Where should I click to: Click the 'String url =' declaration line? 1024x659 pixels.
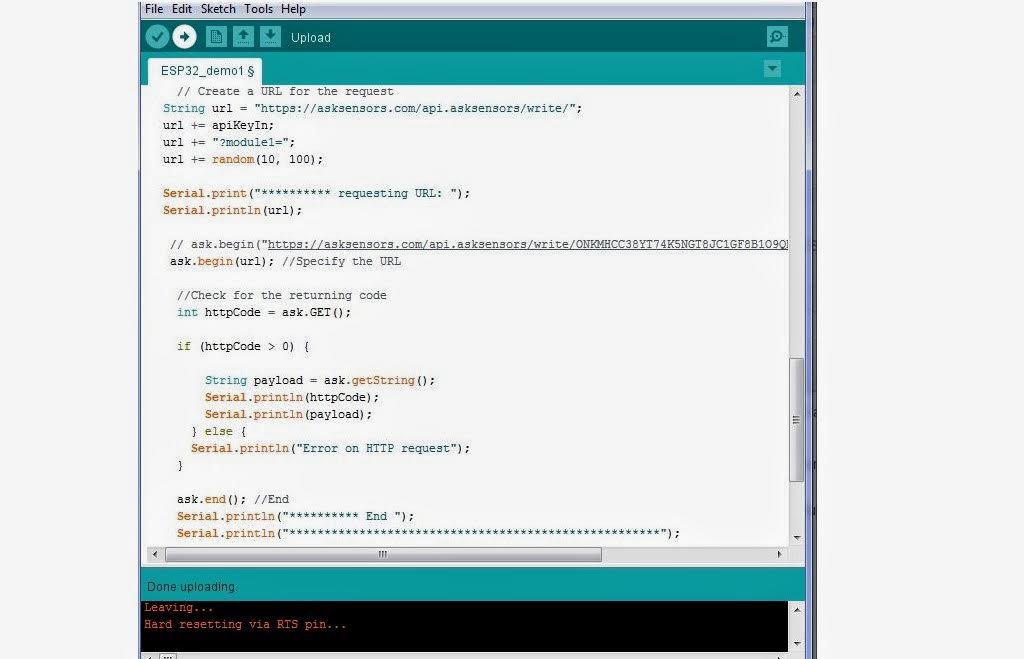pos(372,108)
